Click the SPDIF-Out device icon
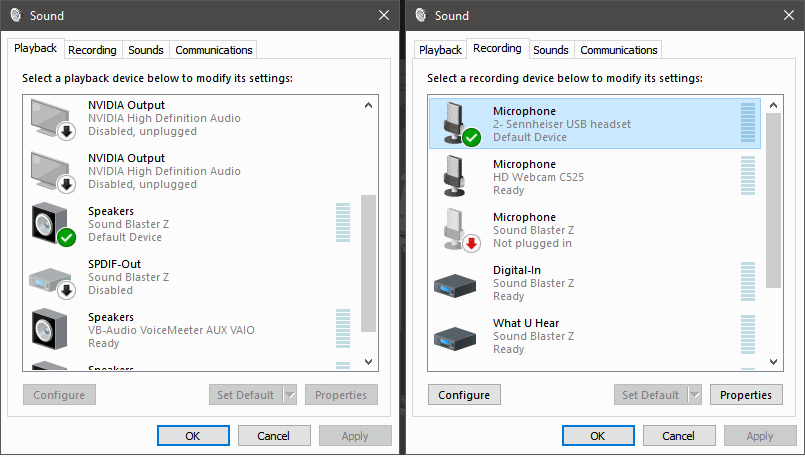Screen dimensions: 805x457 (52, 277)
